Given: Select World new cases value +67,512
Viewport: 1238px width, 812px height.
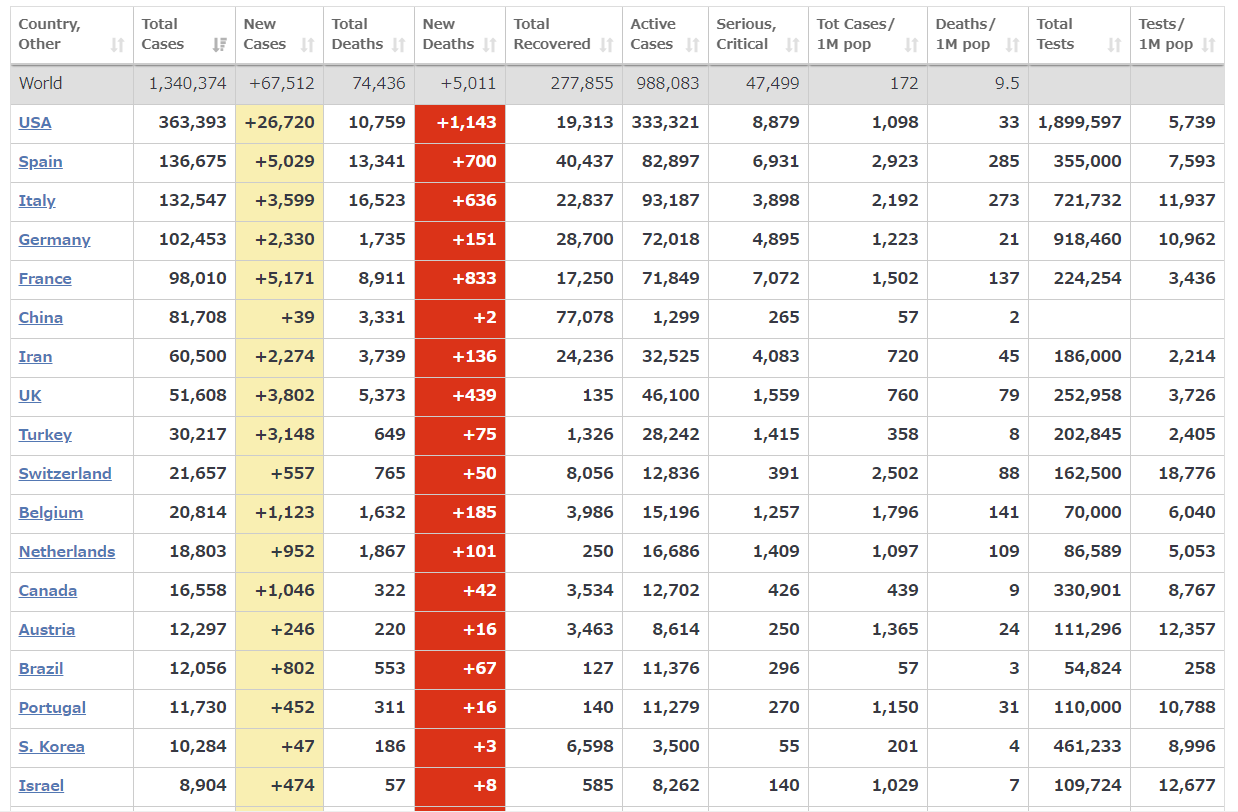Looking at the screenshot, I should click(x=281, y=84).
